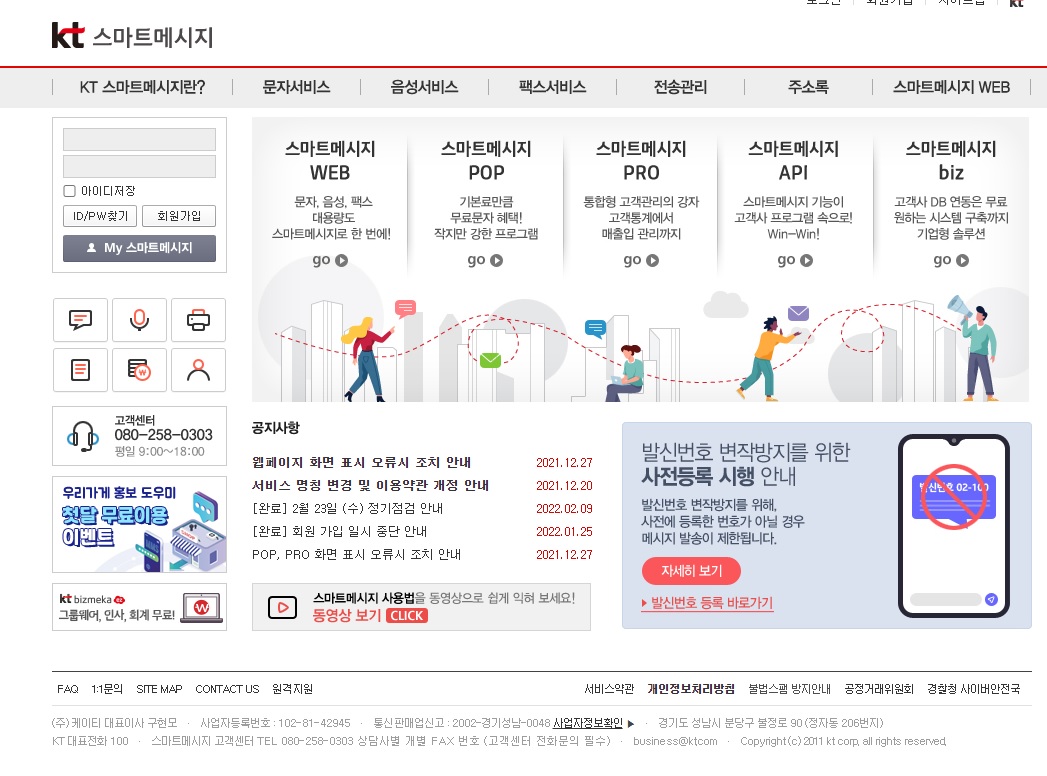
Task: Open the KT 스마트메시지란? menu
Action: point(142,87)
